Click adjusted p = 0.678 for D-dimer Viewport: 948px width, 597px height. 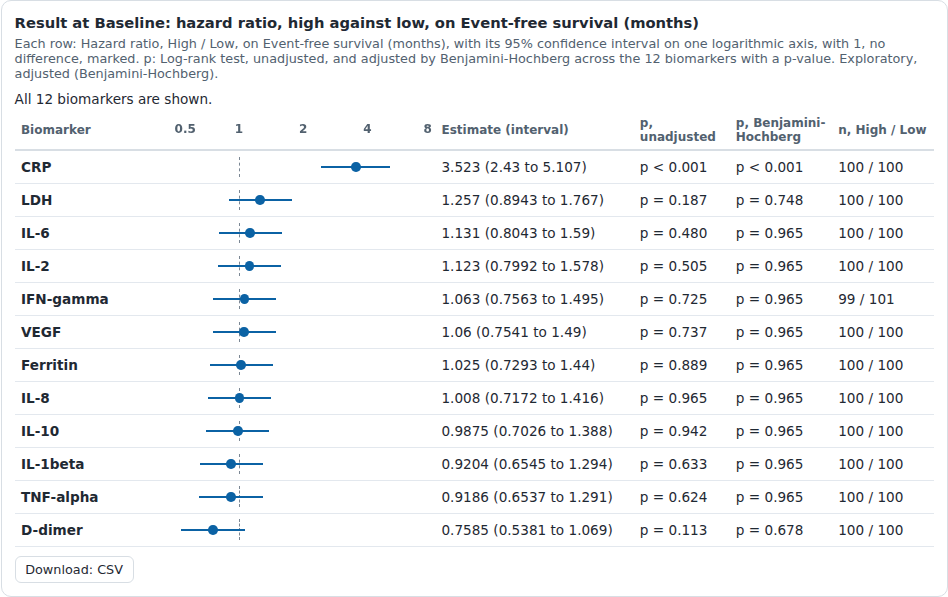tap(769, 530)
